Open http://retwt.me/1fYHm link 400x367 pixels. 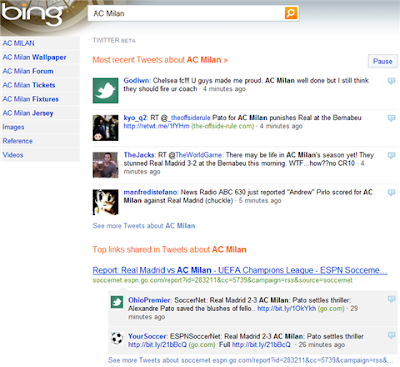156,126
